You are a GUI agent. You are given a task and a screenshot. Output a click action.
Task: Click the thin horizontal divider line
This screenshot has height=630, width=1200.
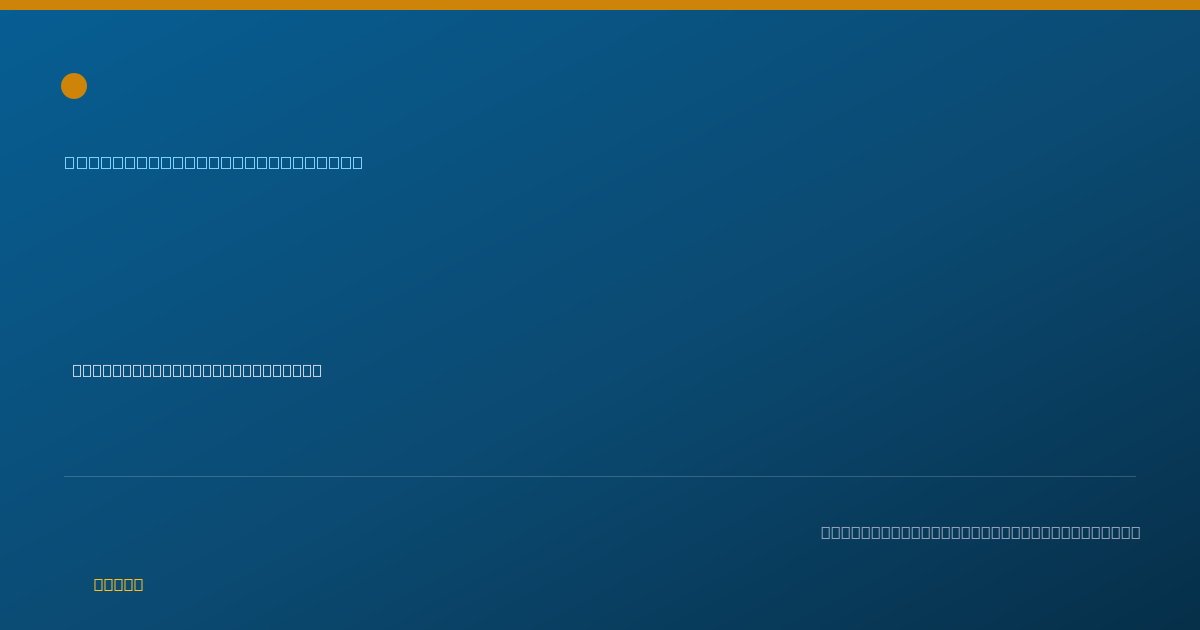coord(600,476)
